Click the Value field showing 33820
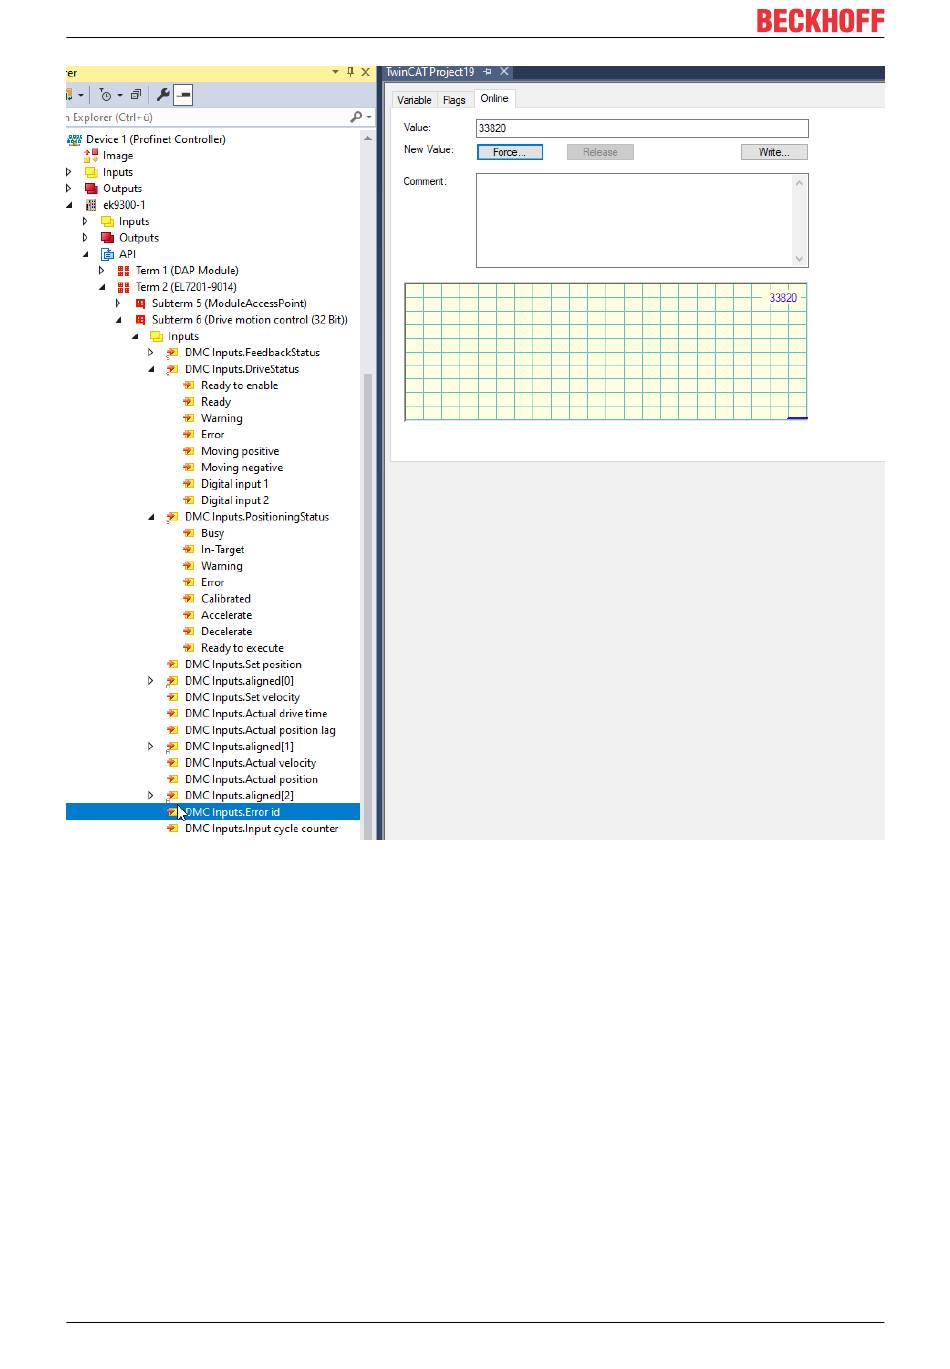950x1369 pixels. (x=642, y=128)
